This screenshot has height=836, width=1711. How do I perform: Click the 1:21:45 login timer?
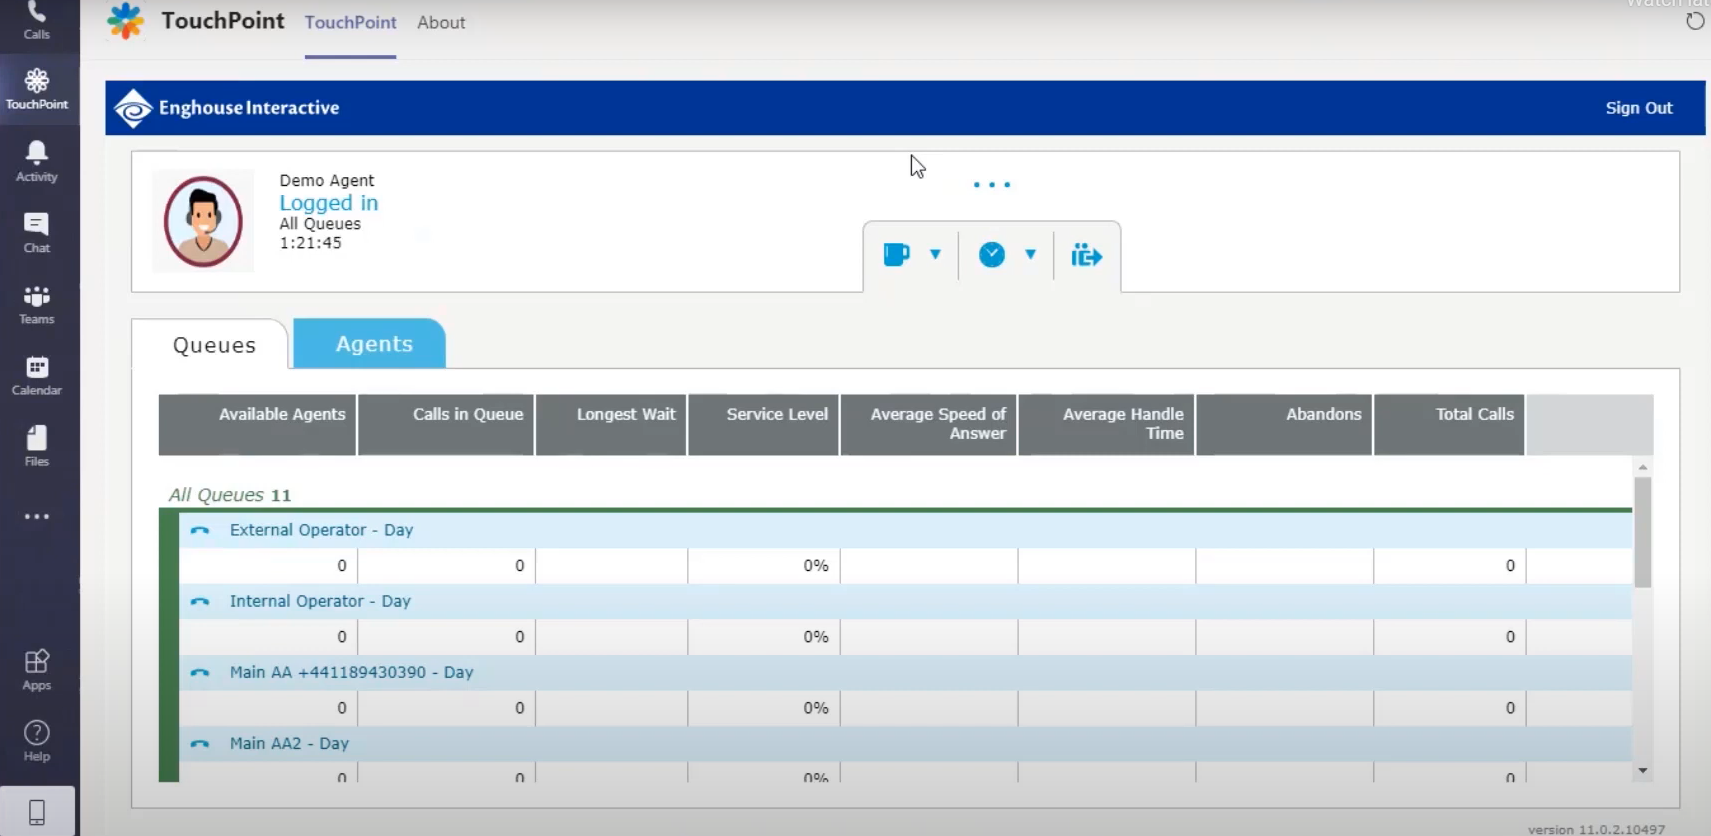click(311, 243)
